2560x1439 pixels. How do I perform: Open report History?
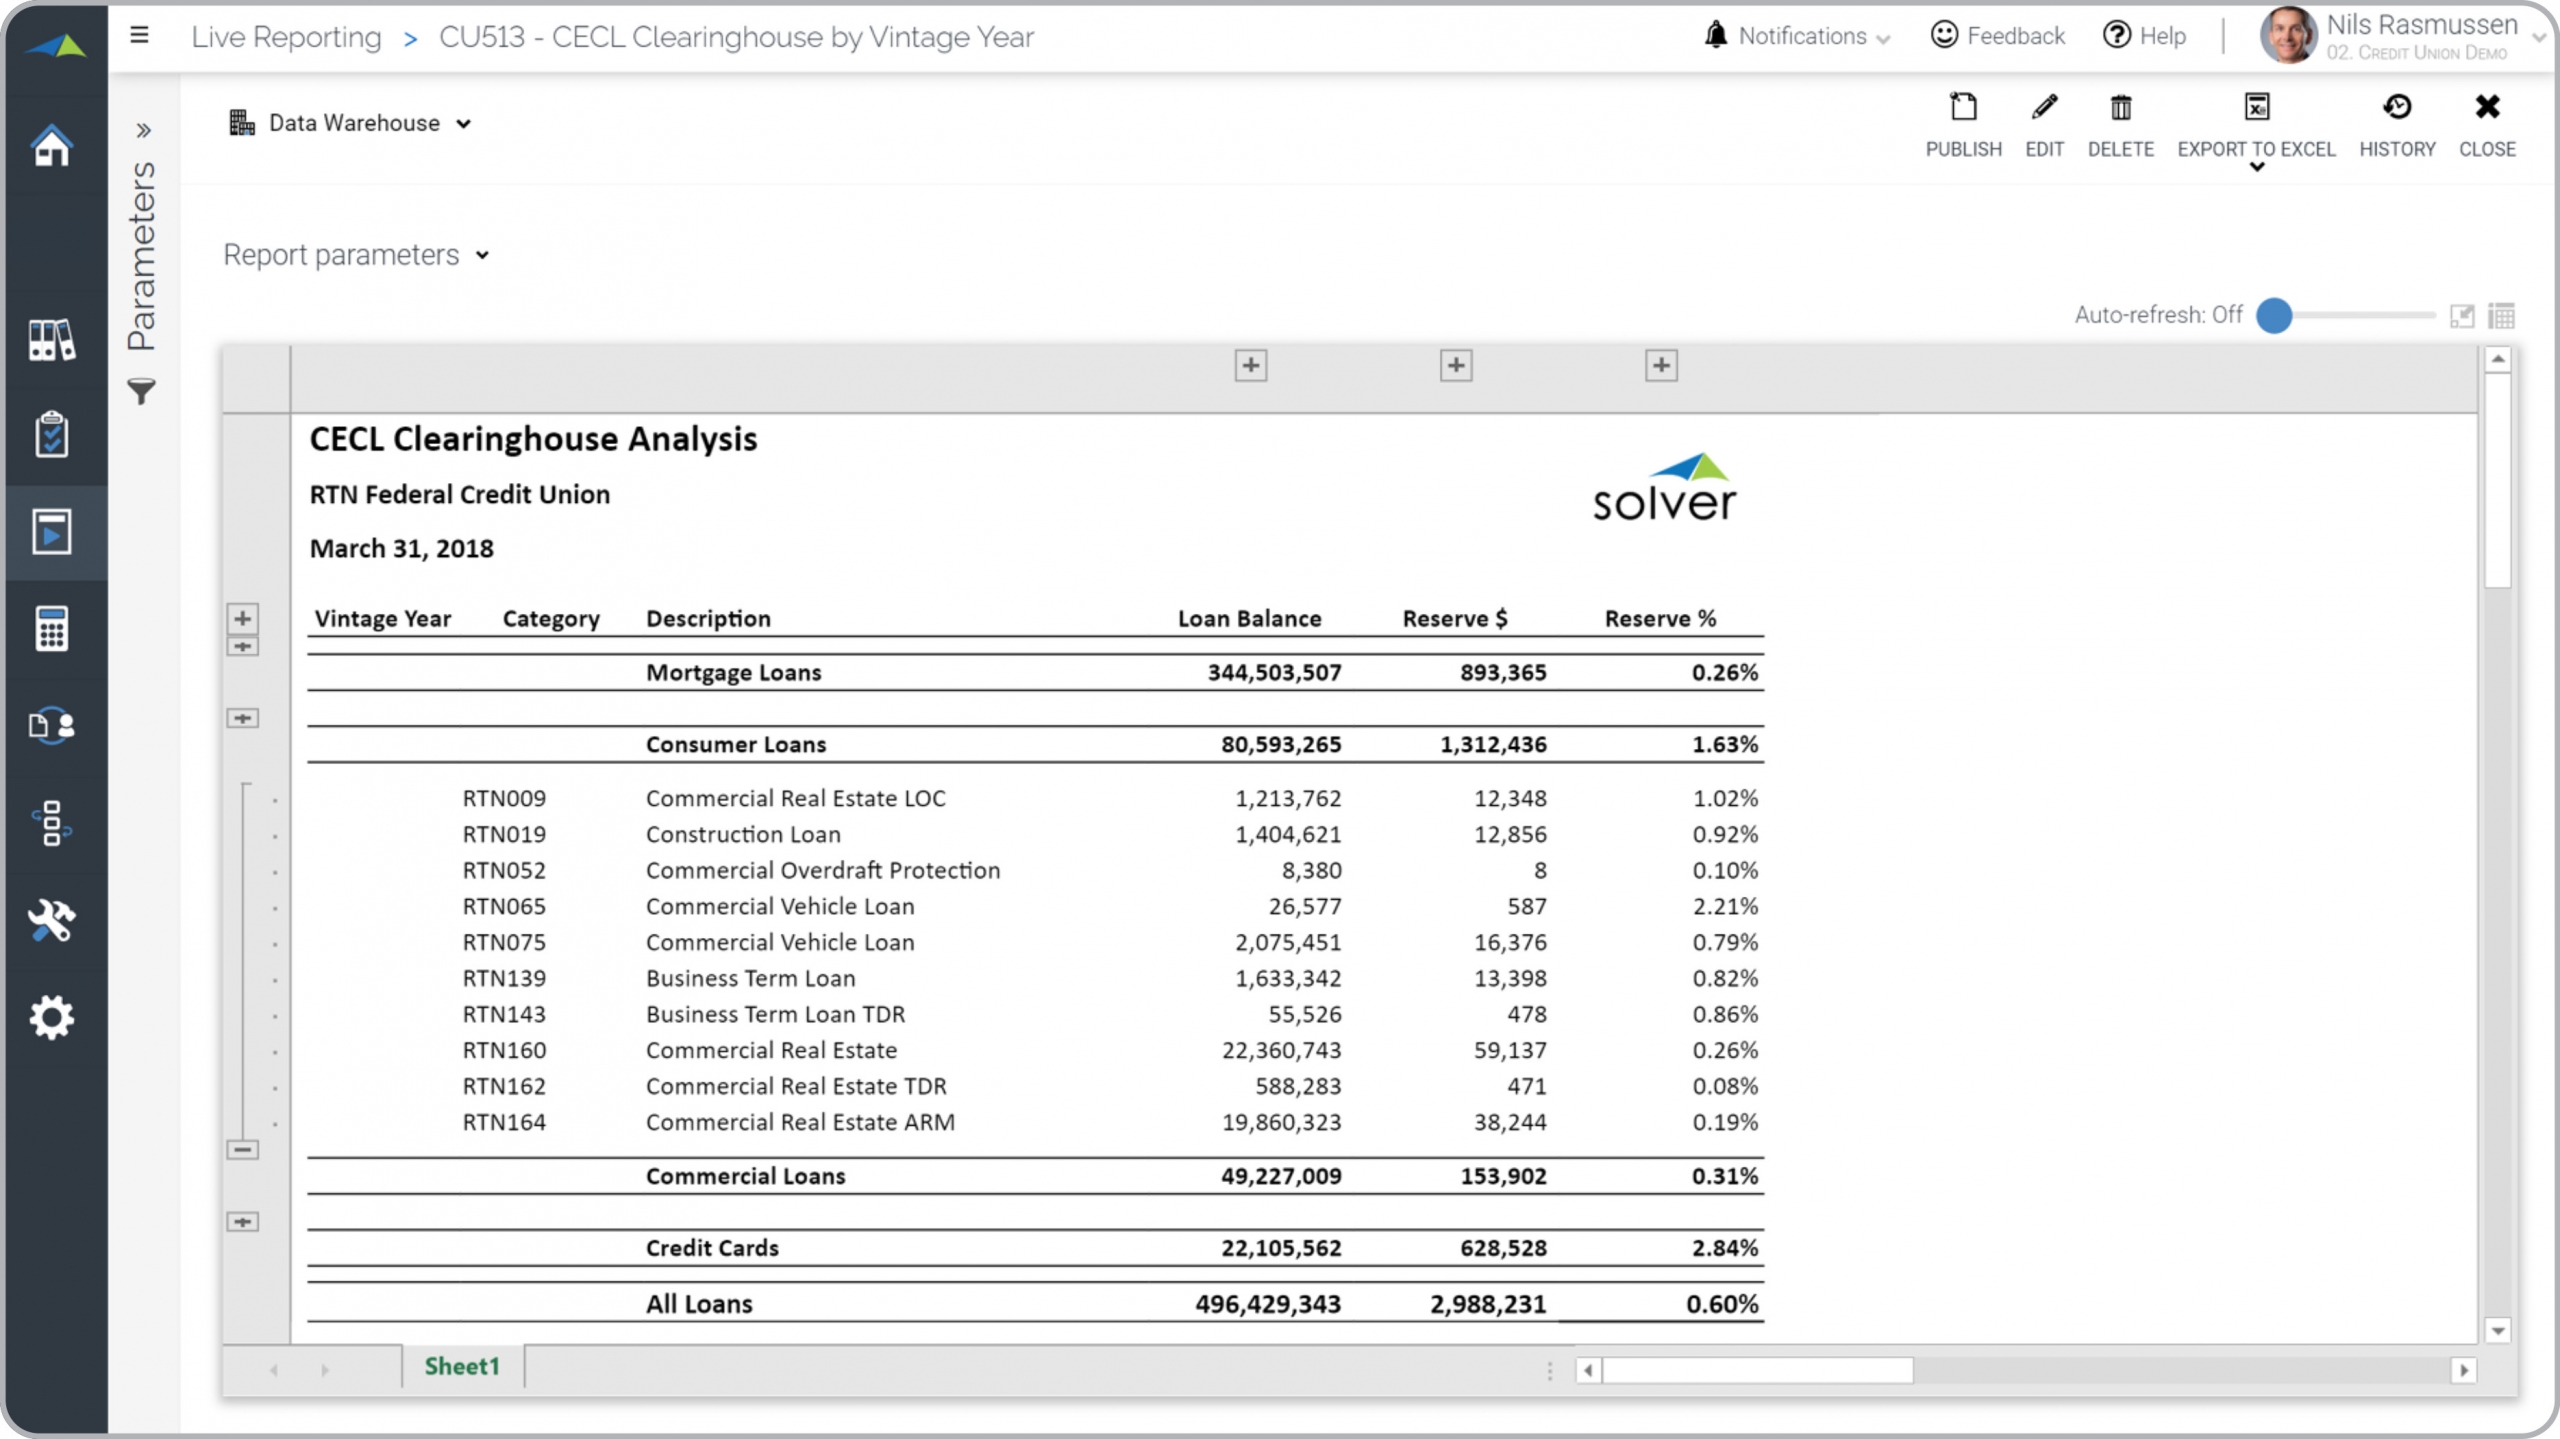point(2397,125)
